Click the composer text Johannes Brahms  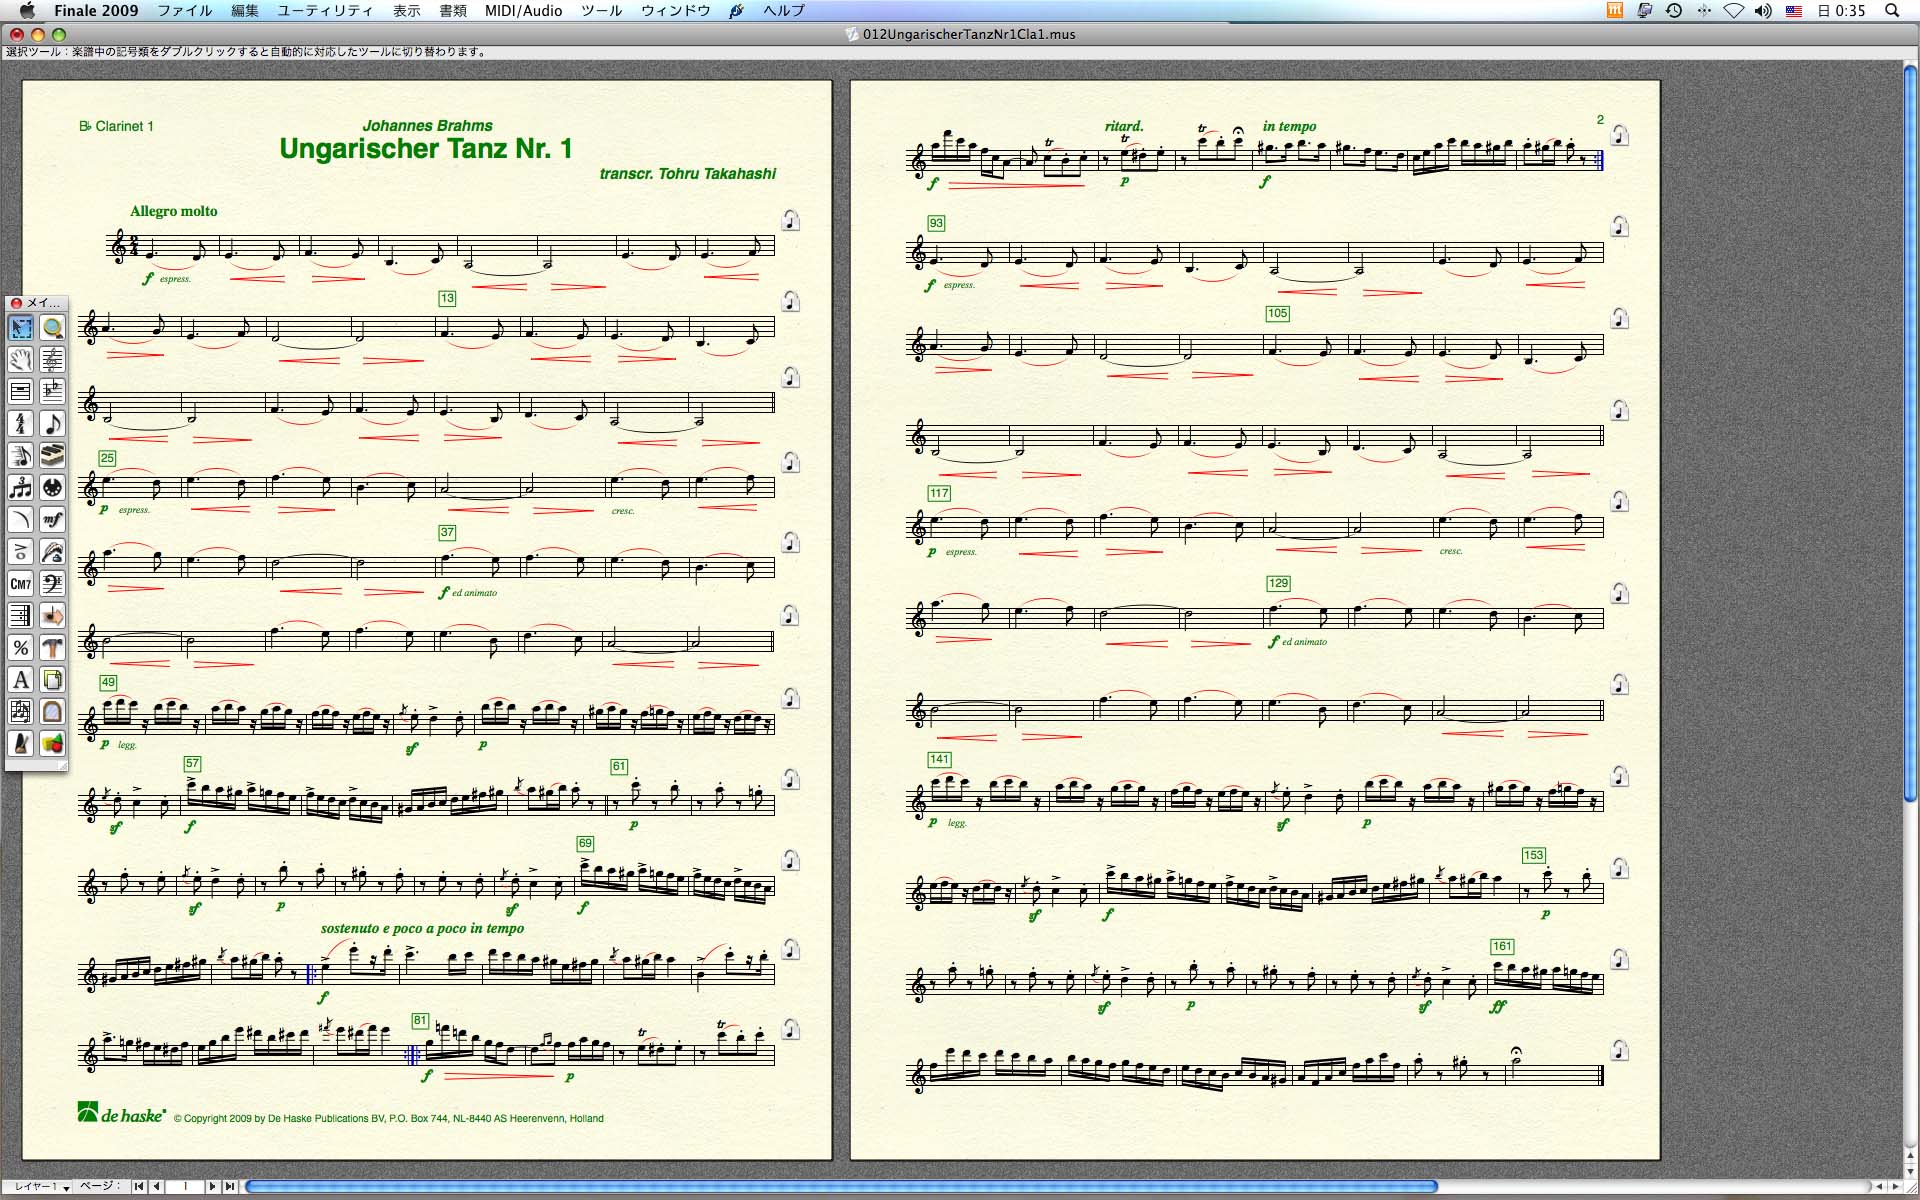[x=427, y=125]
